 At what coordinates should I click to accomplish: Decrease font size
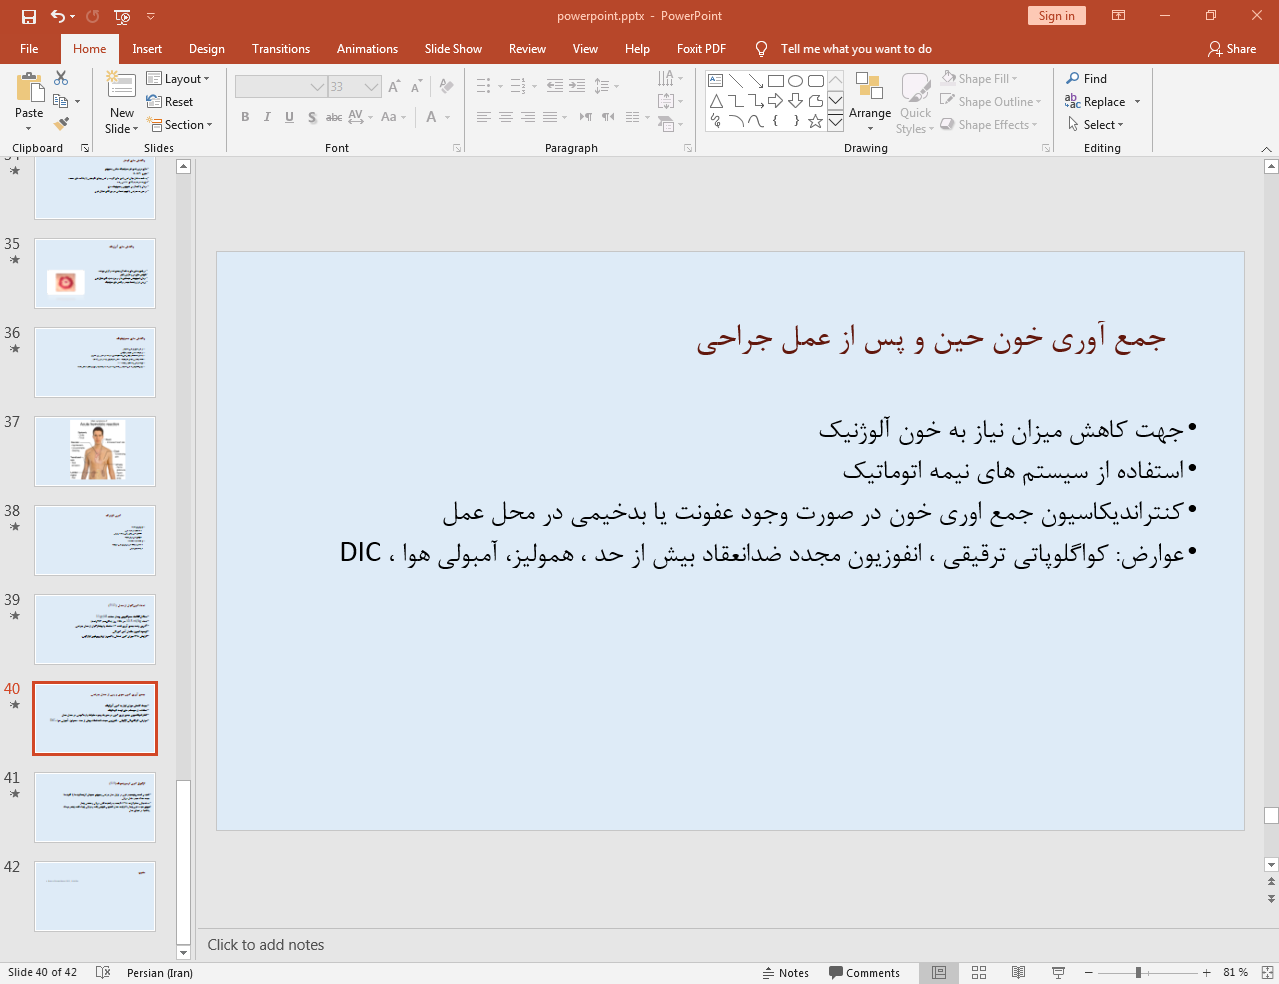click(x=416, y=87)
